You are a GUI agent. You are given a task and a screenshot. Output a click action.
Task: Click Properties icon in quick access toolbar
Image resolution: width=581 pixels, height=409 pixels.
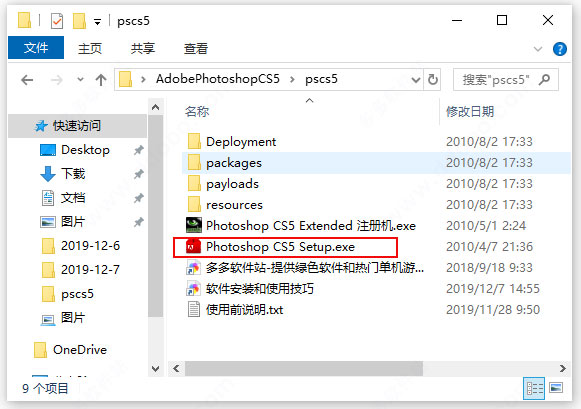(x=57, y=21)
